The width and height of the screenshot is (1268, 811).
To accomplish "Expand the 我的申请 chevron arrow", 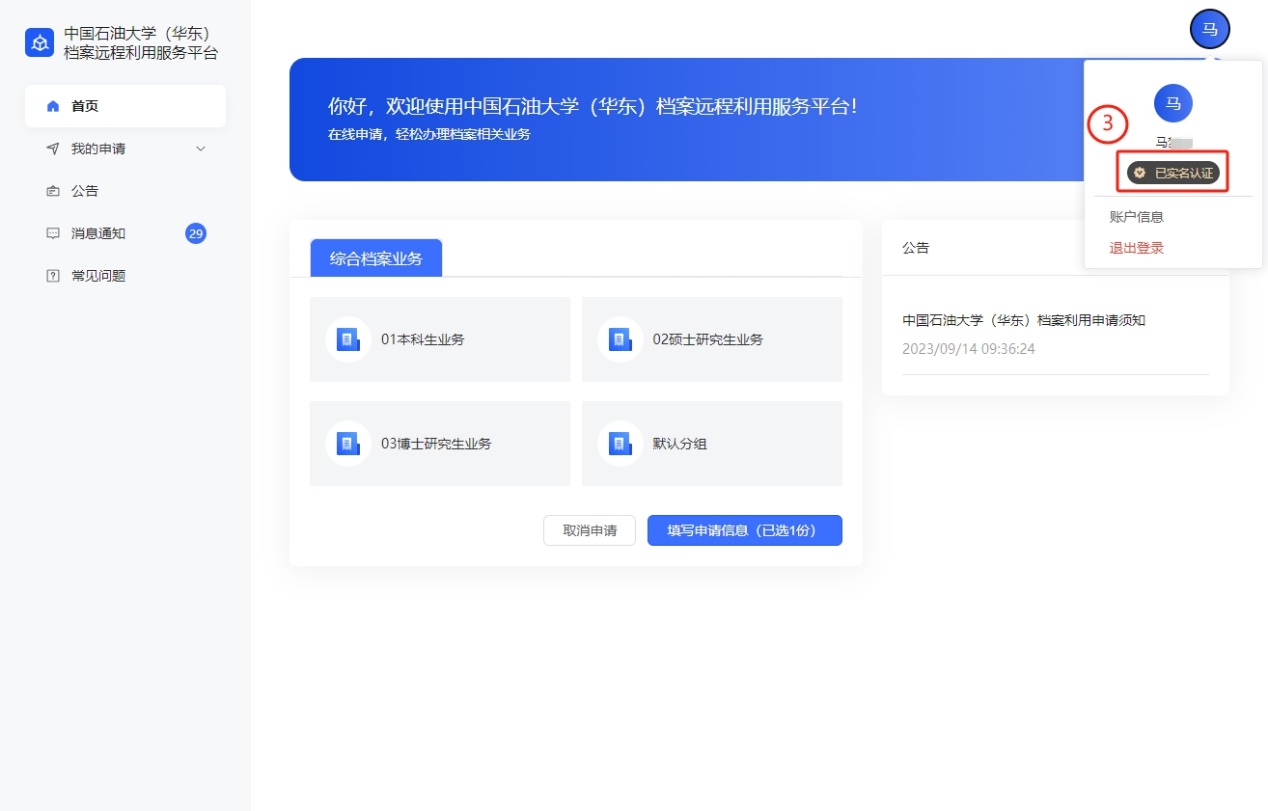I will [200, 149].
